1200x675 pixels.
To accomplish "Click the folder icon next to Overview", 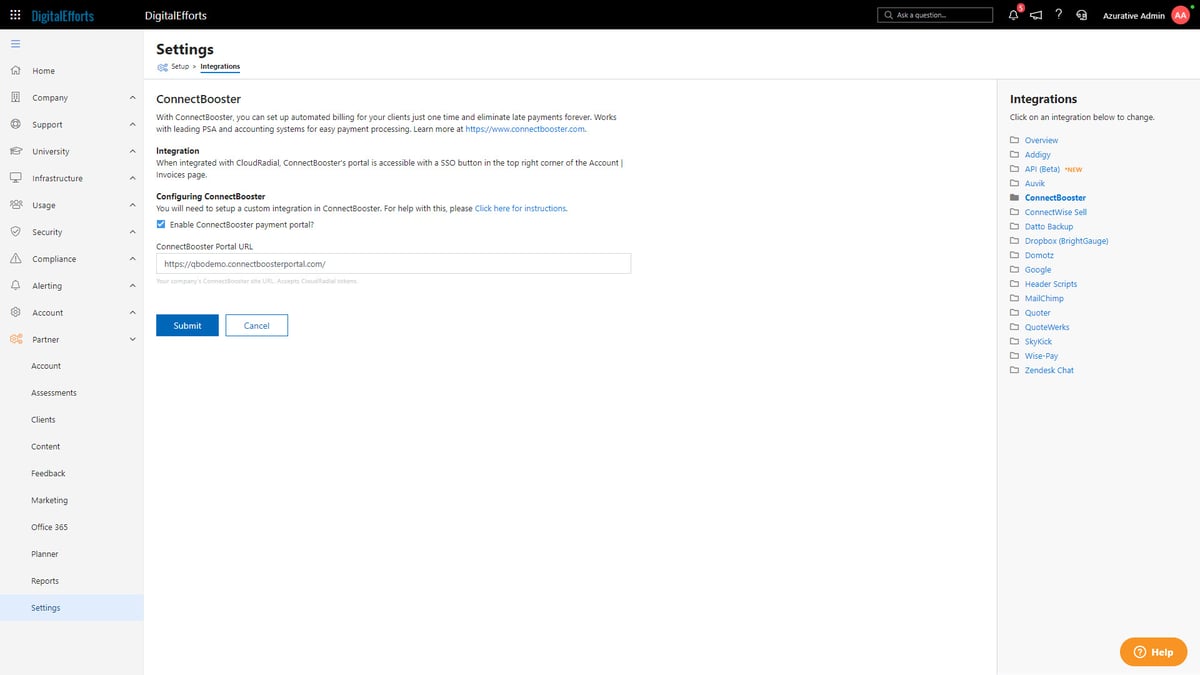I will [x=1014, y=141].
